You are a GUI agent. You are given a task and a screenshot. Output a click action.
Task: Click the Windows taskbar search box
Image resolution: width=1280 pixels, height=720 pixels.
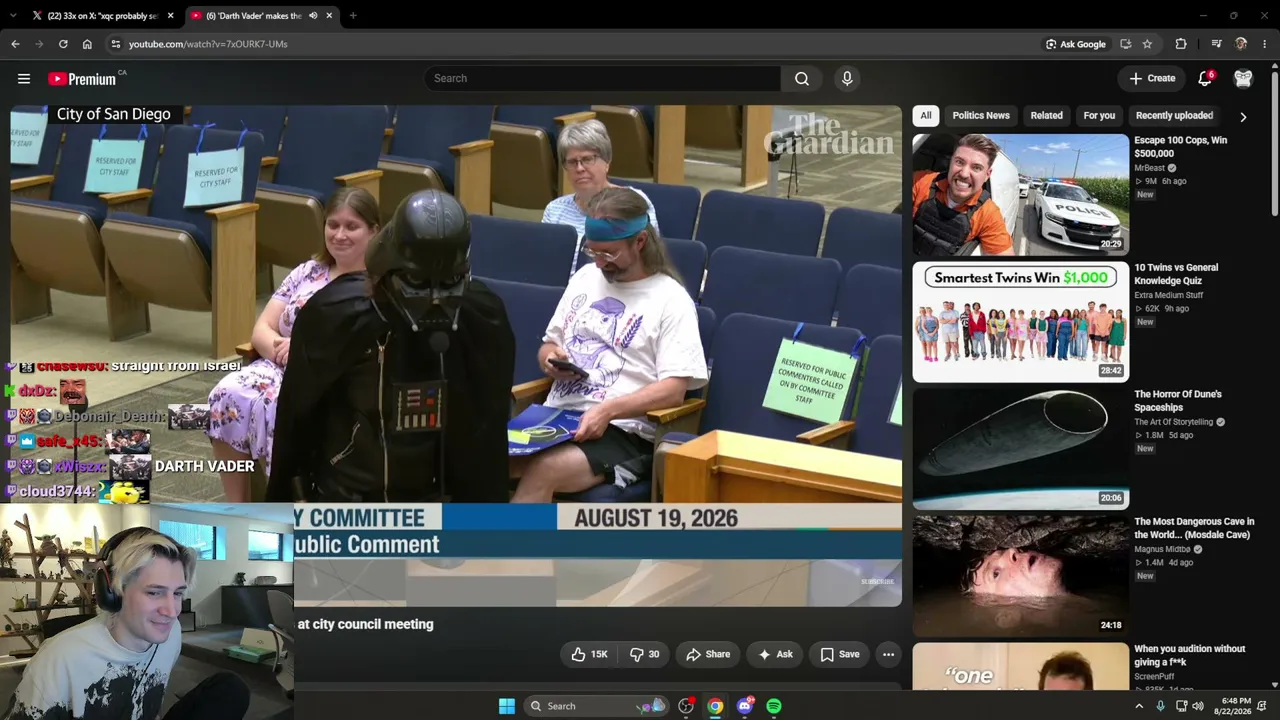coord(597,706)
